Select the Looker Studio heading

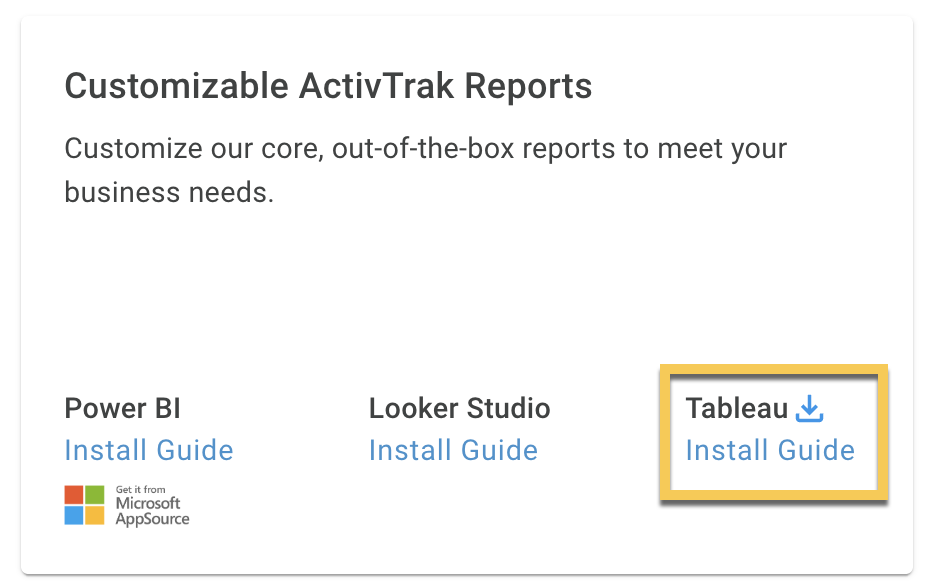coord(459,409)
